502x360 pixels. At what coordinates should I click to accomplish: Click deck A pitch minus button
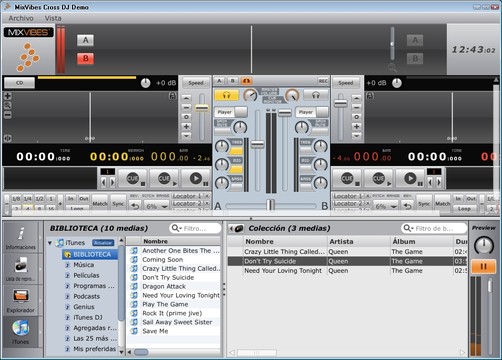click(x=186, y=107)
